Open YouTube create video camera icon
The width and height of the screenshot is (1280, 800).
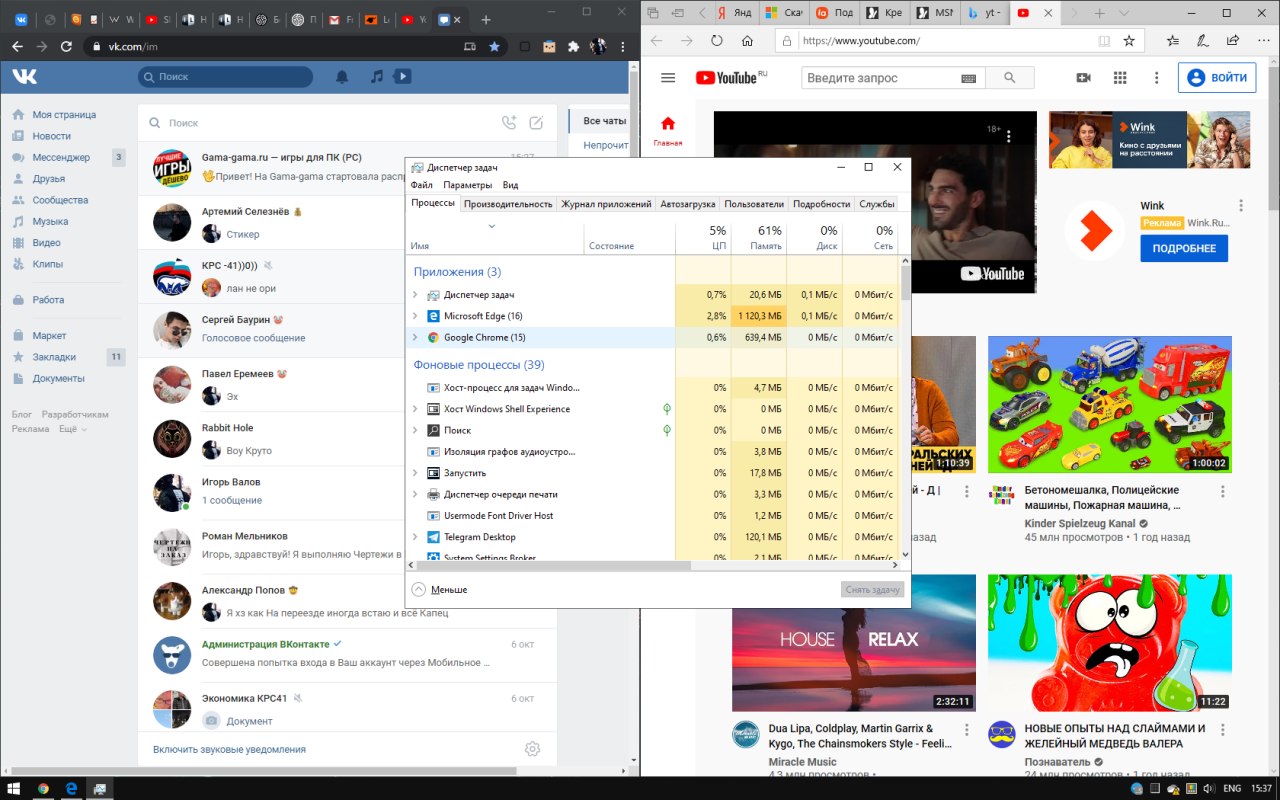[x=1083, y=78]
